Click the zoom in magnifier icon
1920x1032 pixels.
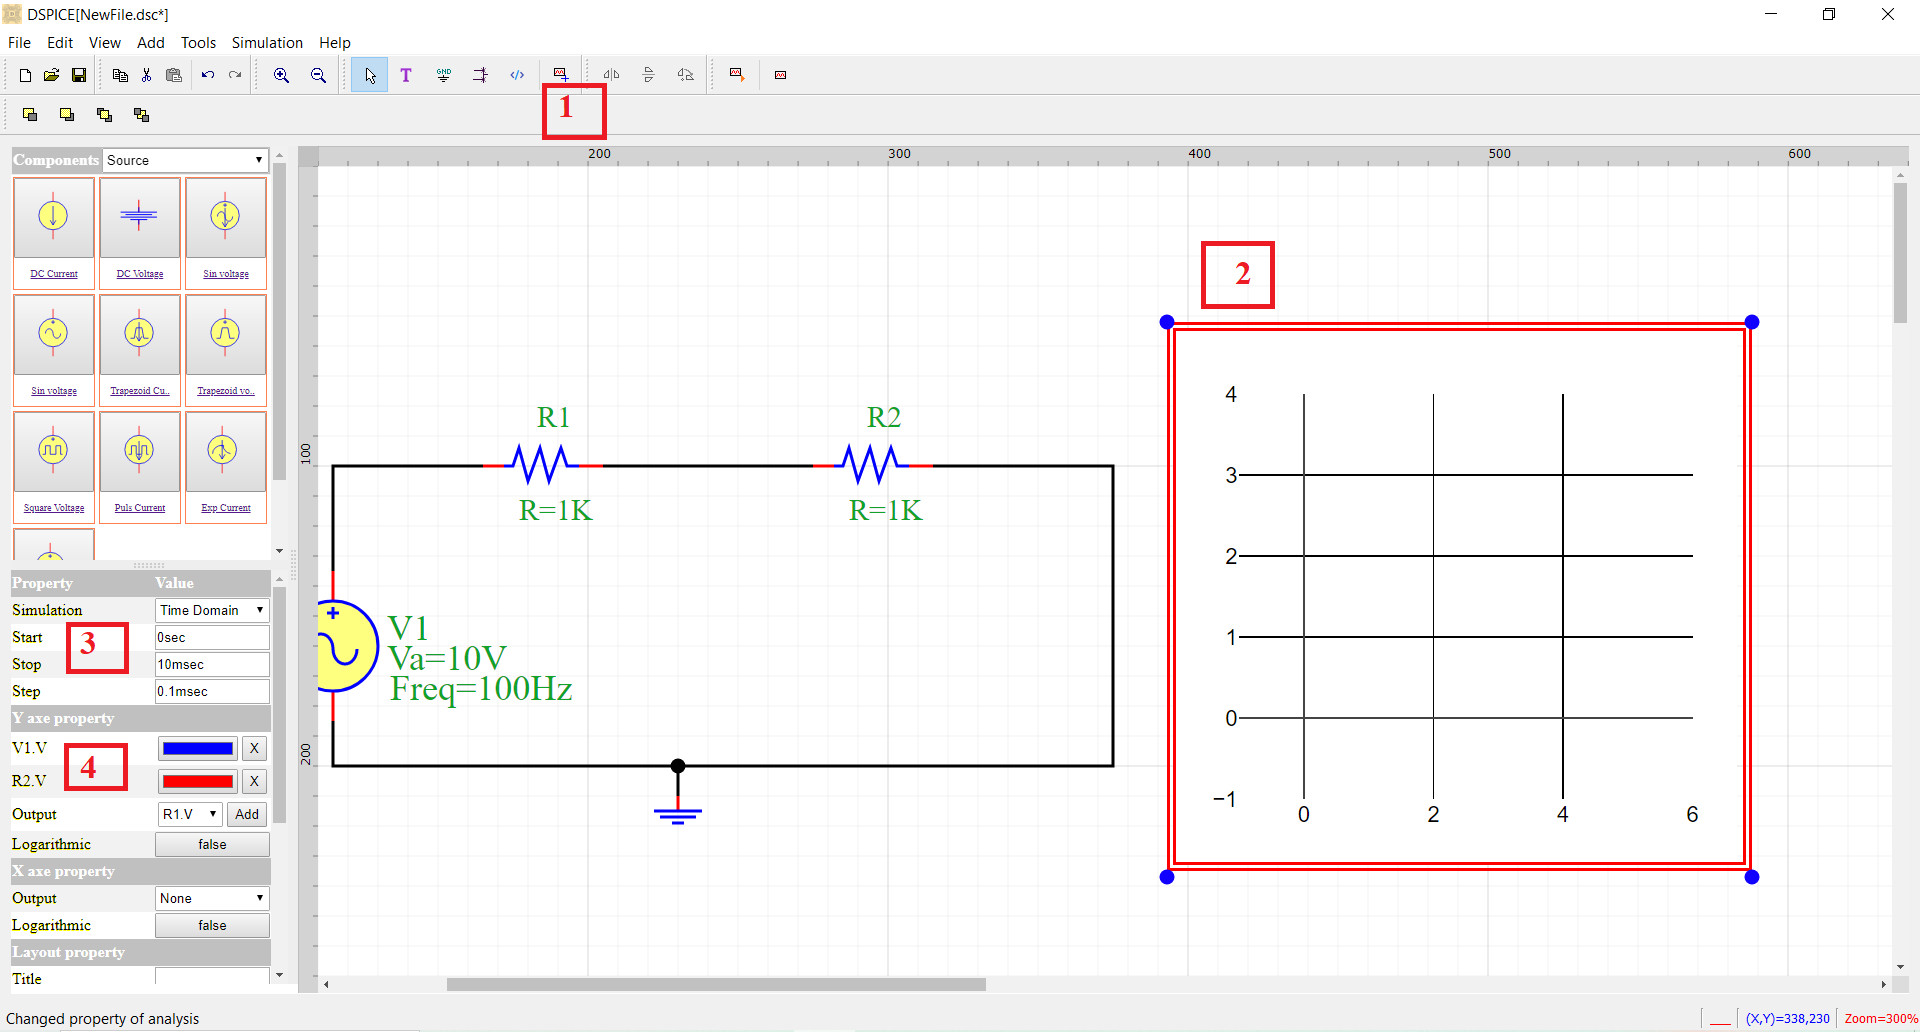[x=282, y=75]
